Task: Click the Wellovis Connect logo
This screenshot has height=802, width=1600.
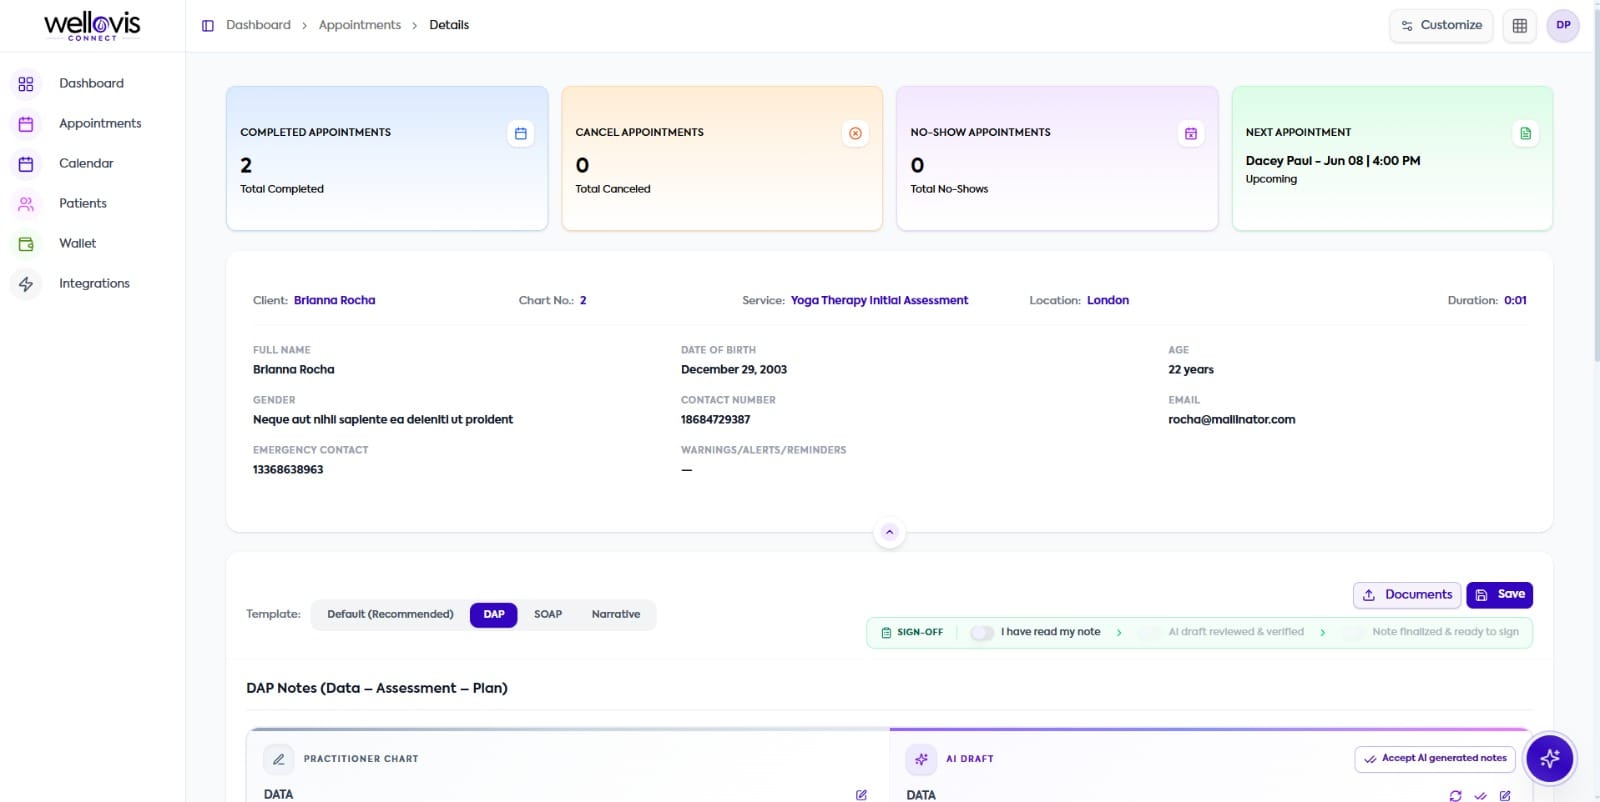Action: pos(92,26)
